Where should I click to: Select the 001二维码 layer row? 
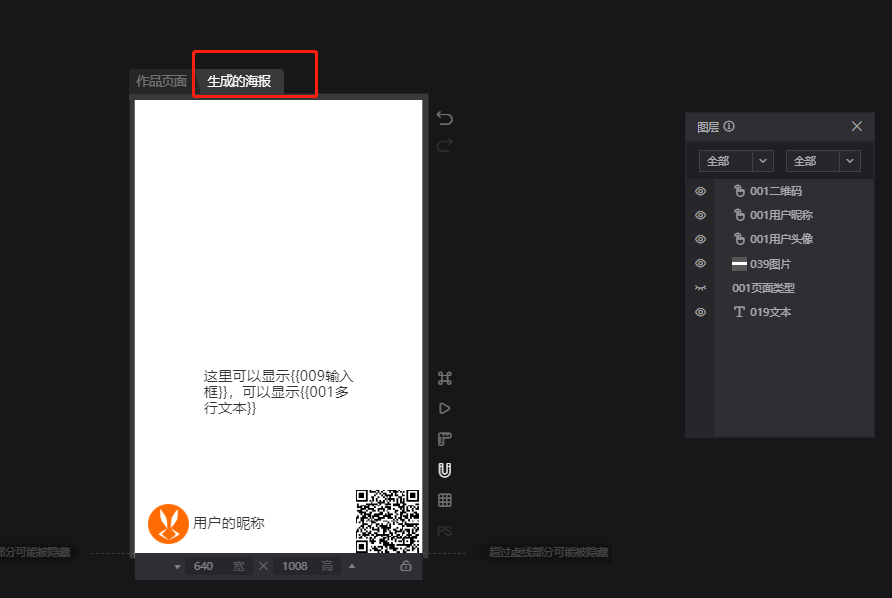(x=793, y=191)
